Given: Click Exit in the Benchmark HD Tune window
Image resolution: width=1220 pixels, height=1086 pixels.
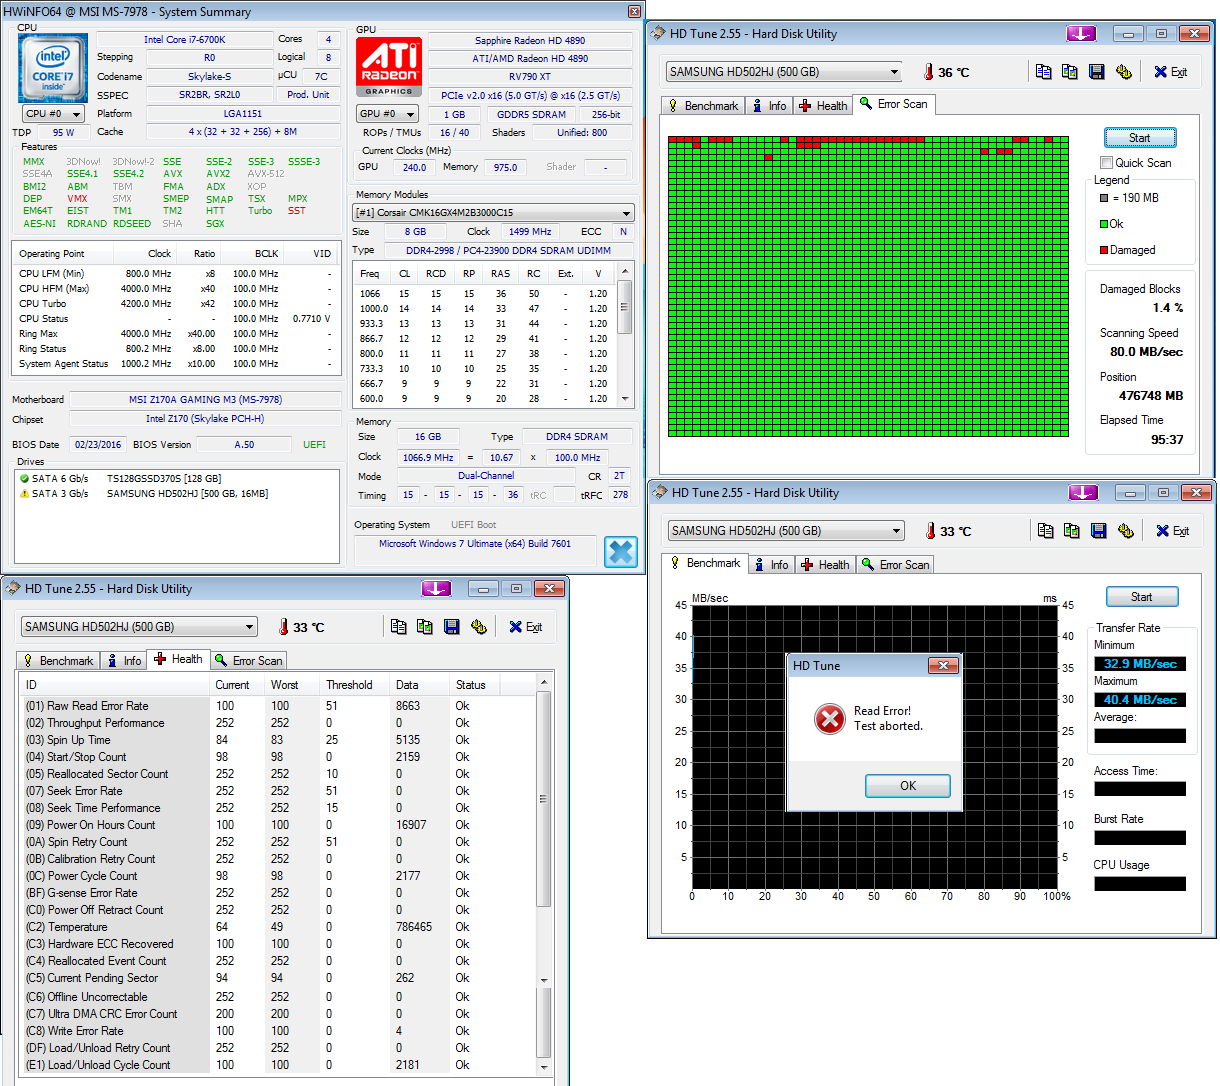Looking at the screenshot, I should click(x=1173, y=531).
